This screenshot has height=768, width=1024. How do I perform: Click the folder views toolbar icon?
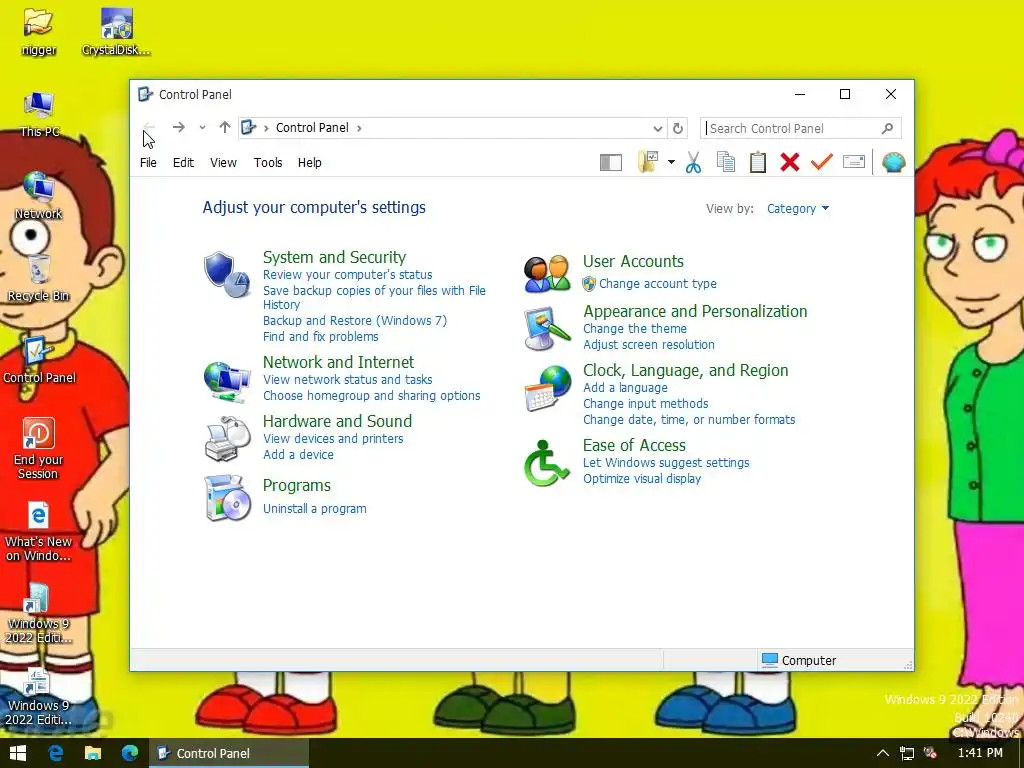pos(648,162)
